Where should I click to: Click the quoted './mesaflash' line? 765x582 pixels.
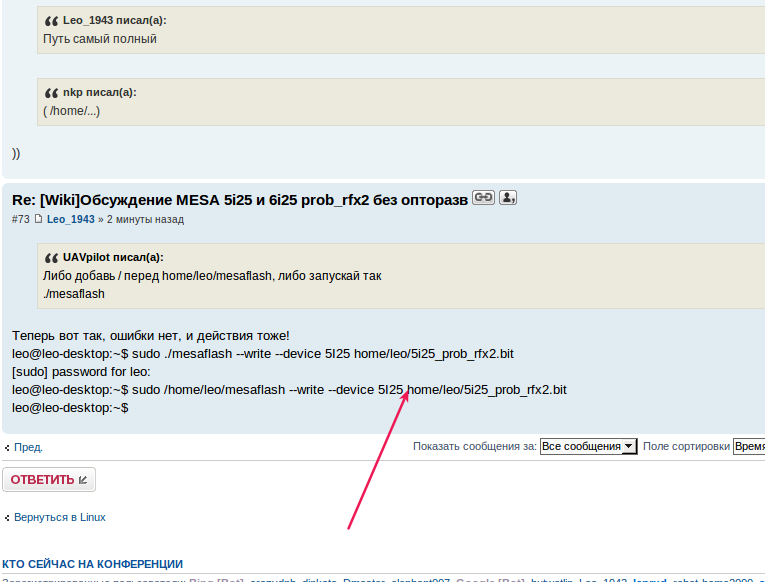(74, 294)
